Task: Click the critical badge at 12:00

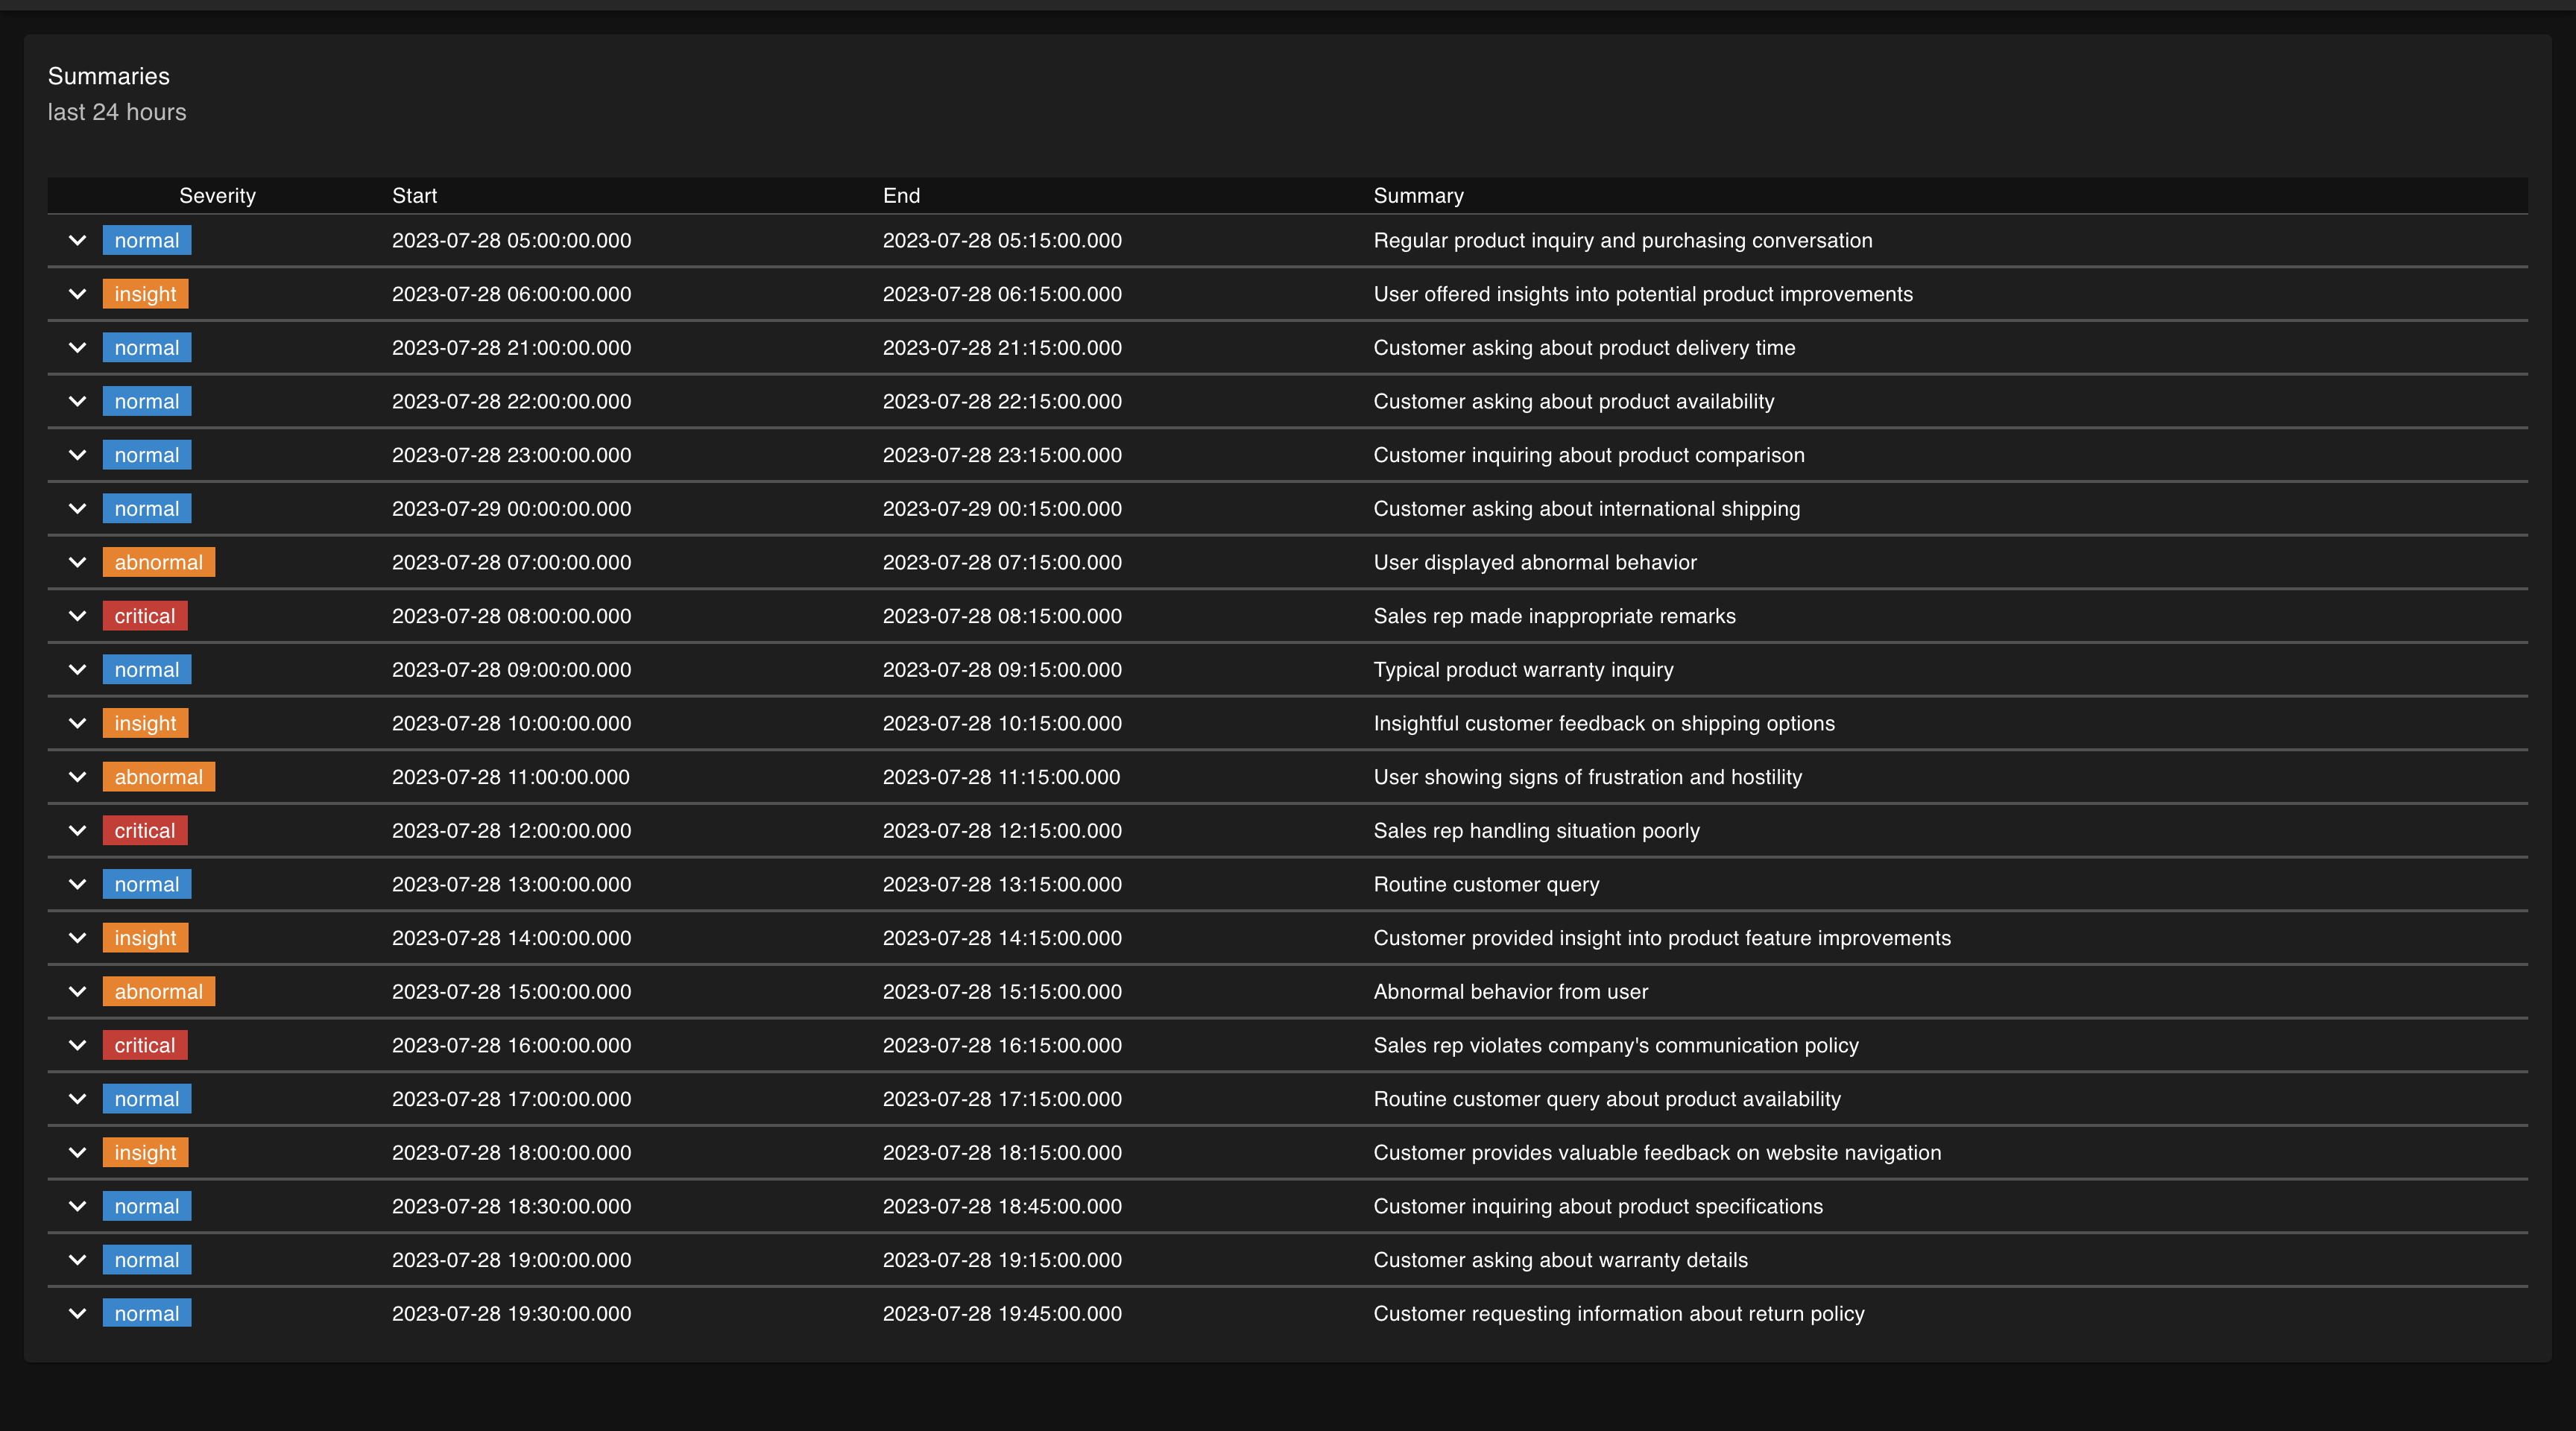Action: click(145, 831)
